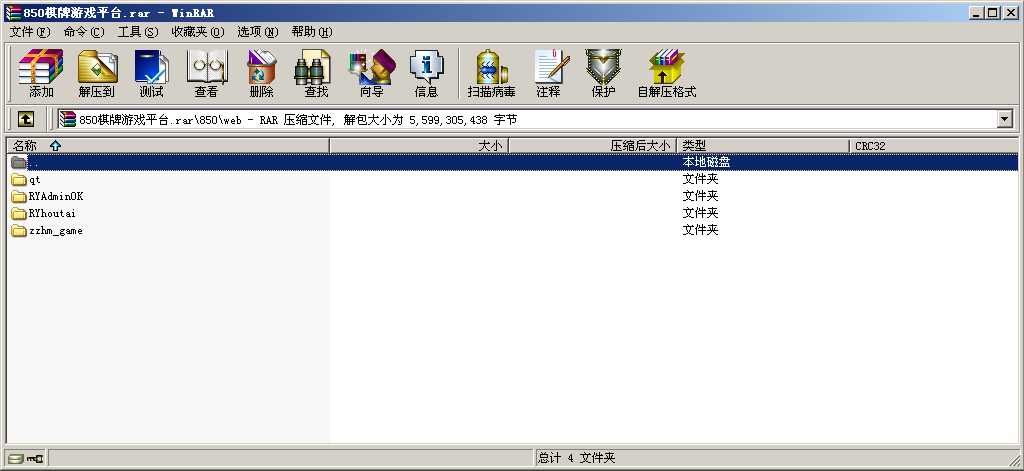The width and height of the screenshot is (1024, 471).
Task: Click the 查看 (View) toolbar icon
Action: click(x=206, y=66)
